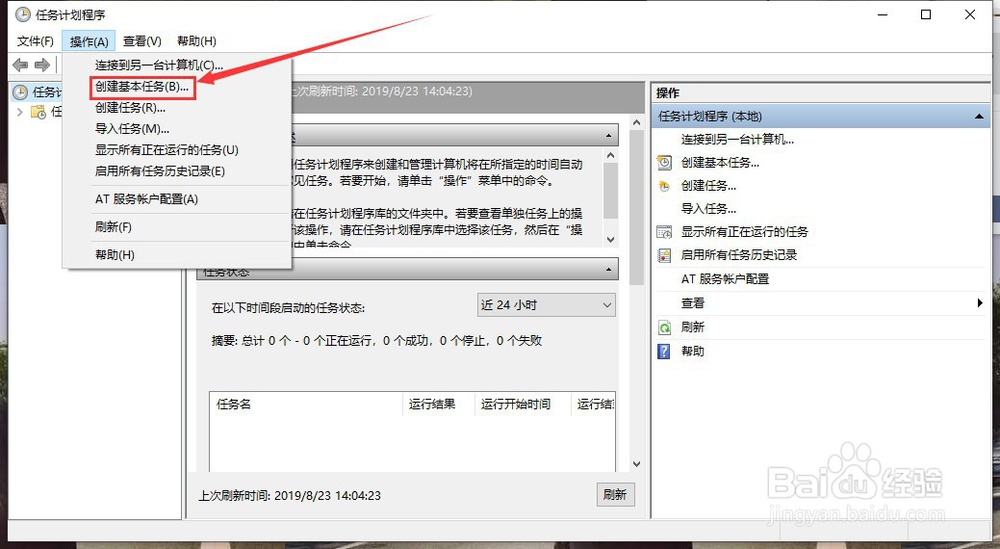1000x549 pixels.
Task: Click label 在以下时间段启动的任务状态:
Action: tap(288, 308)
